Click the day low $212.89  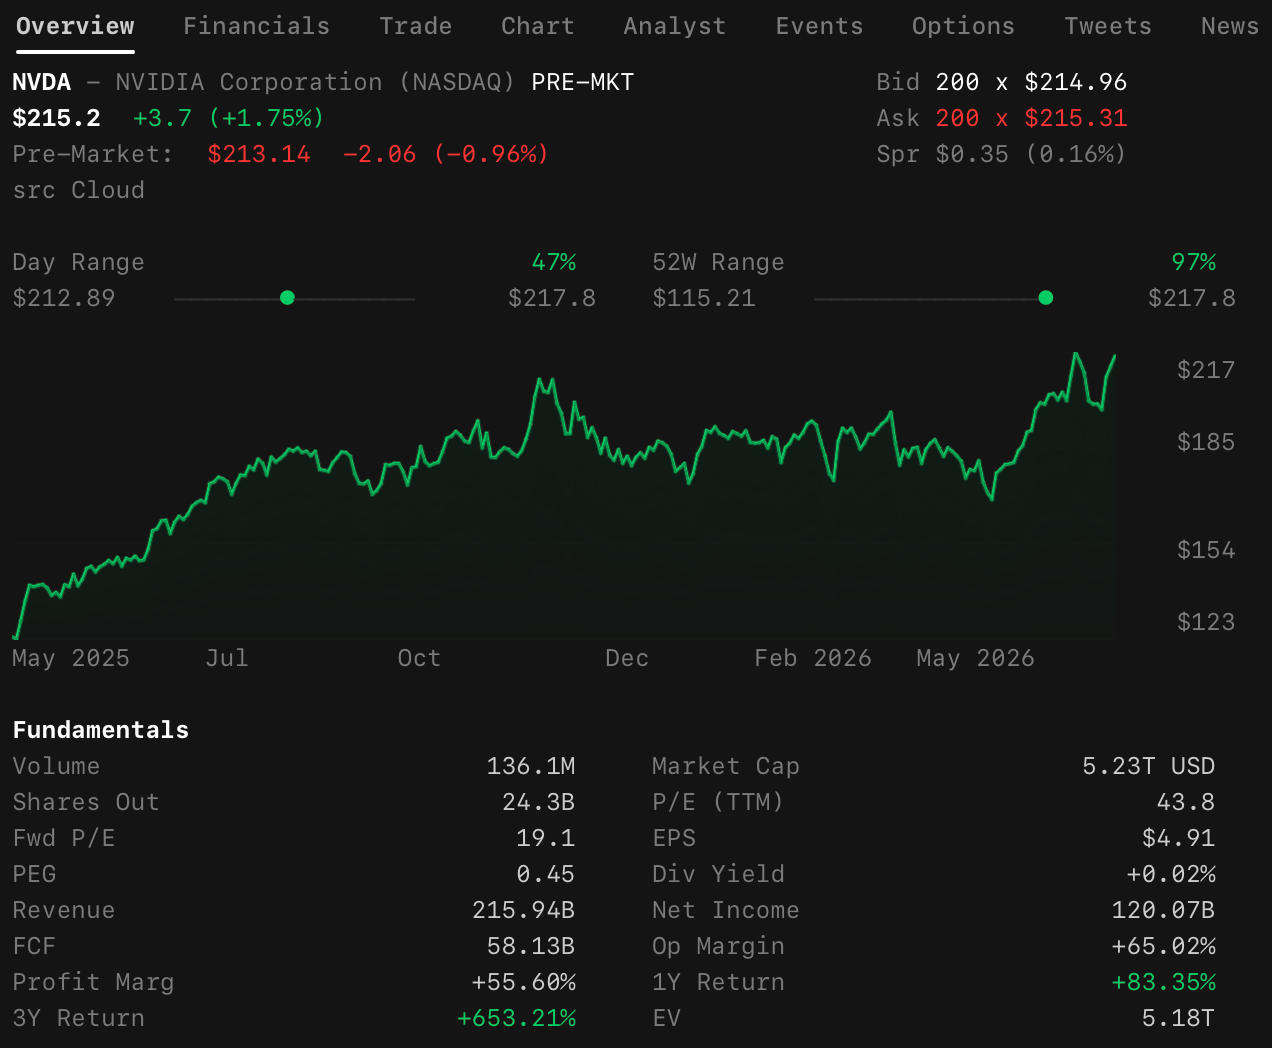pyautogui.click(x=64, y=298)
